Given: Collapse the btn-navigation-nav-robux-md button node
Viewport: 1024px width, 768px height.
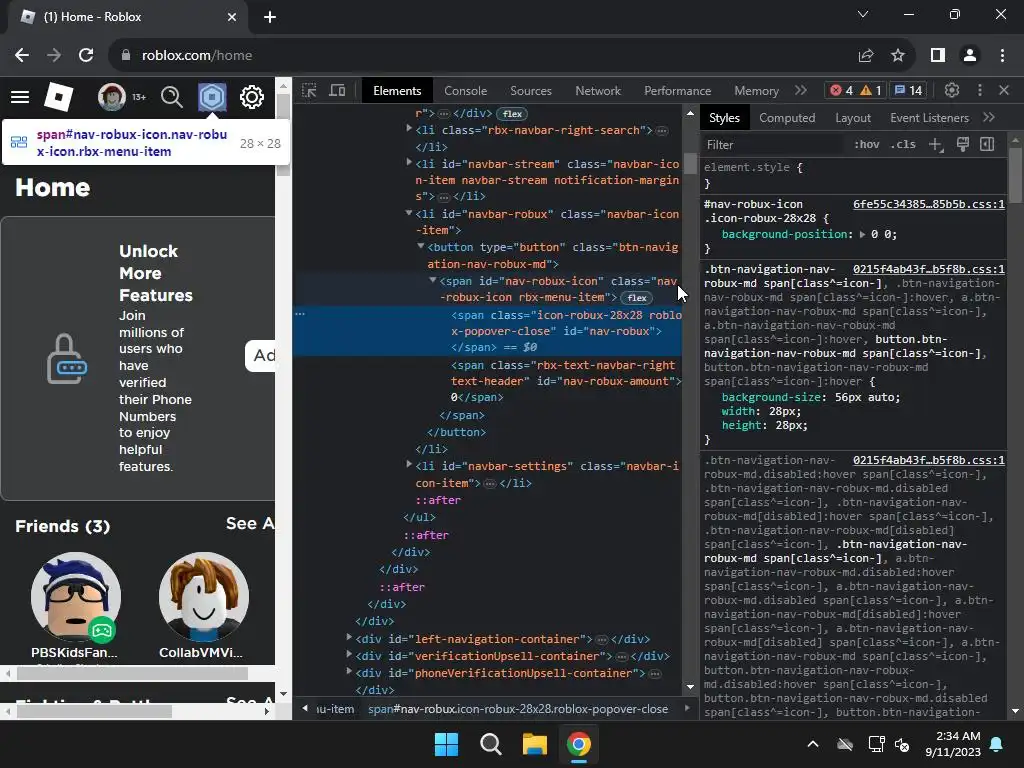Looking at the screenshot, I should click(421, 246).
